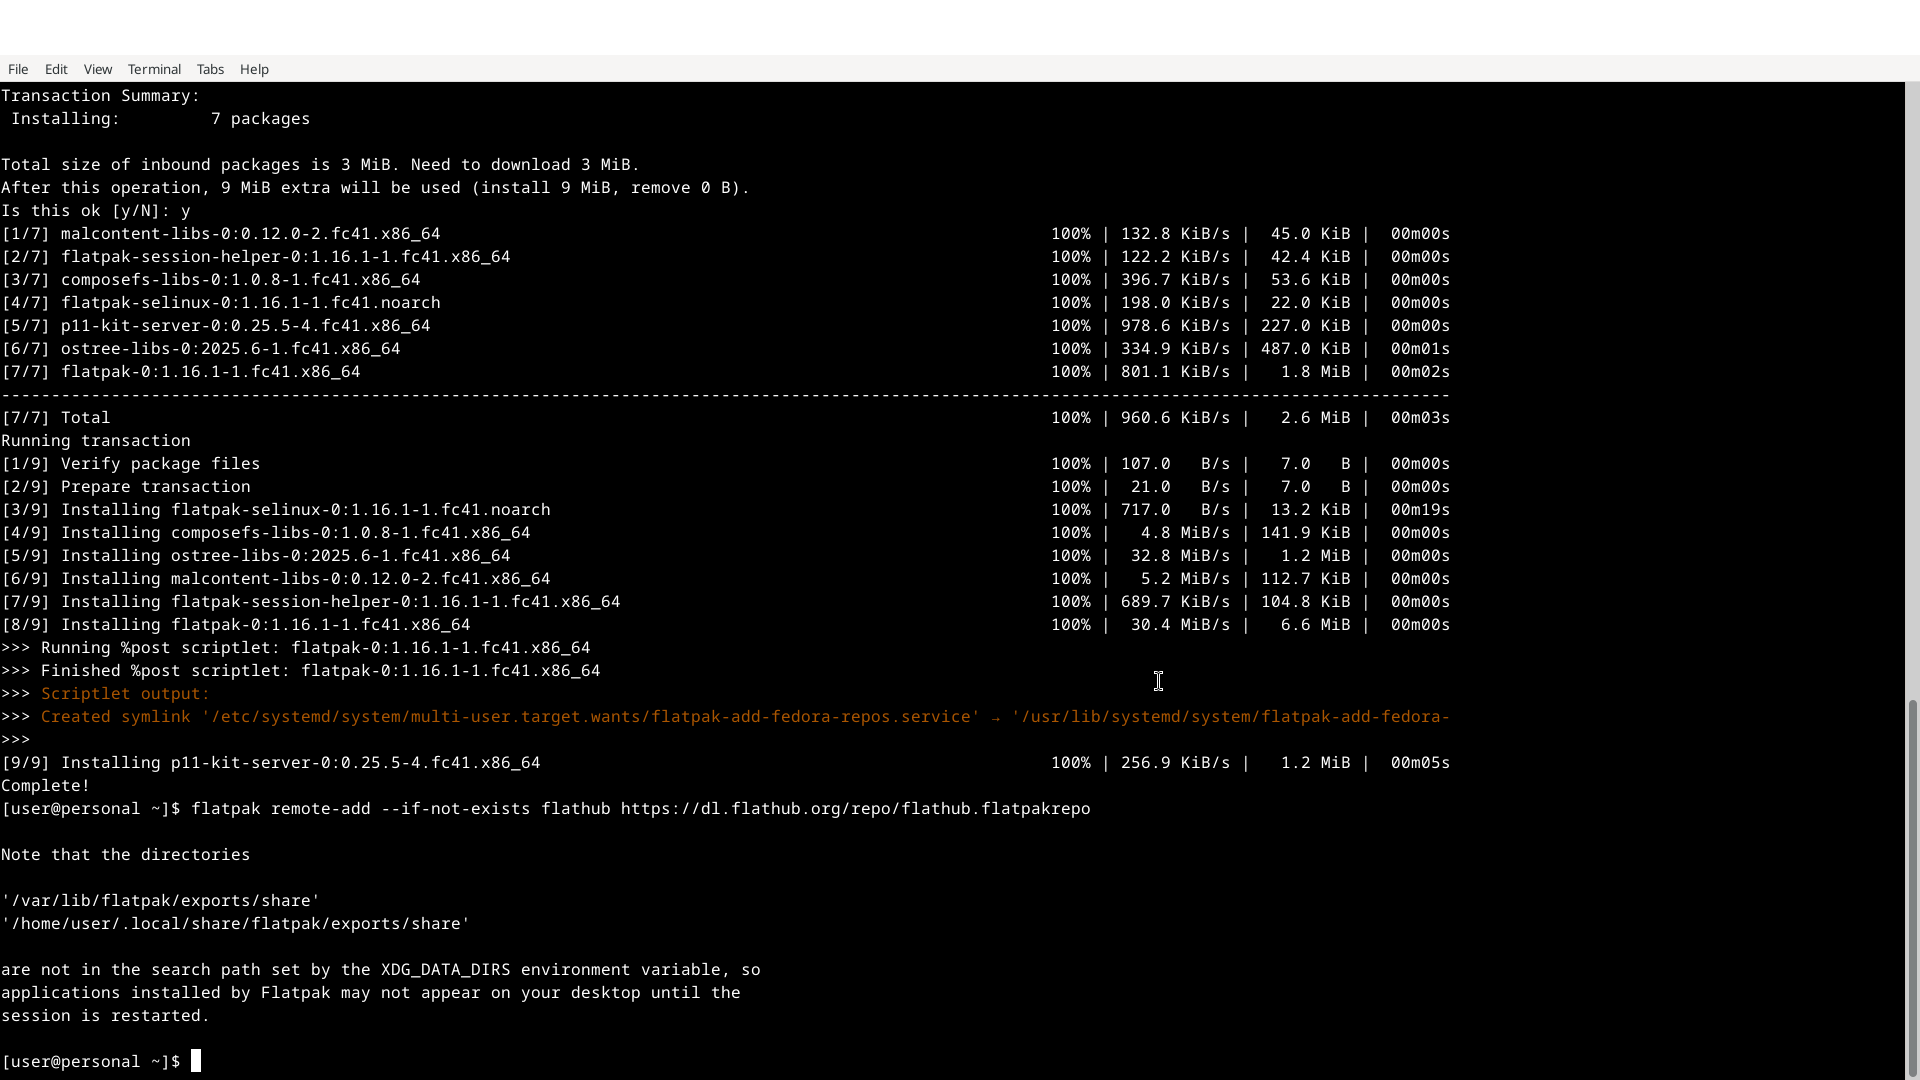The width and height of the screenshot is (1920, 1080).
Task: Click the 'Is this ok [y/N]: y' line
Action: tap(95, 211)
